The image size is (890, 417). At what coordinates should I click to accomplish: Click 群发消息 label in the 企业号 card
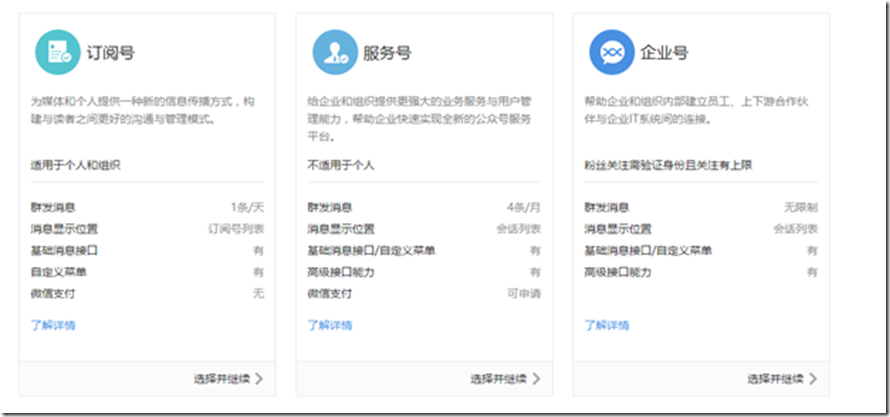point(607,207)
